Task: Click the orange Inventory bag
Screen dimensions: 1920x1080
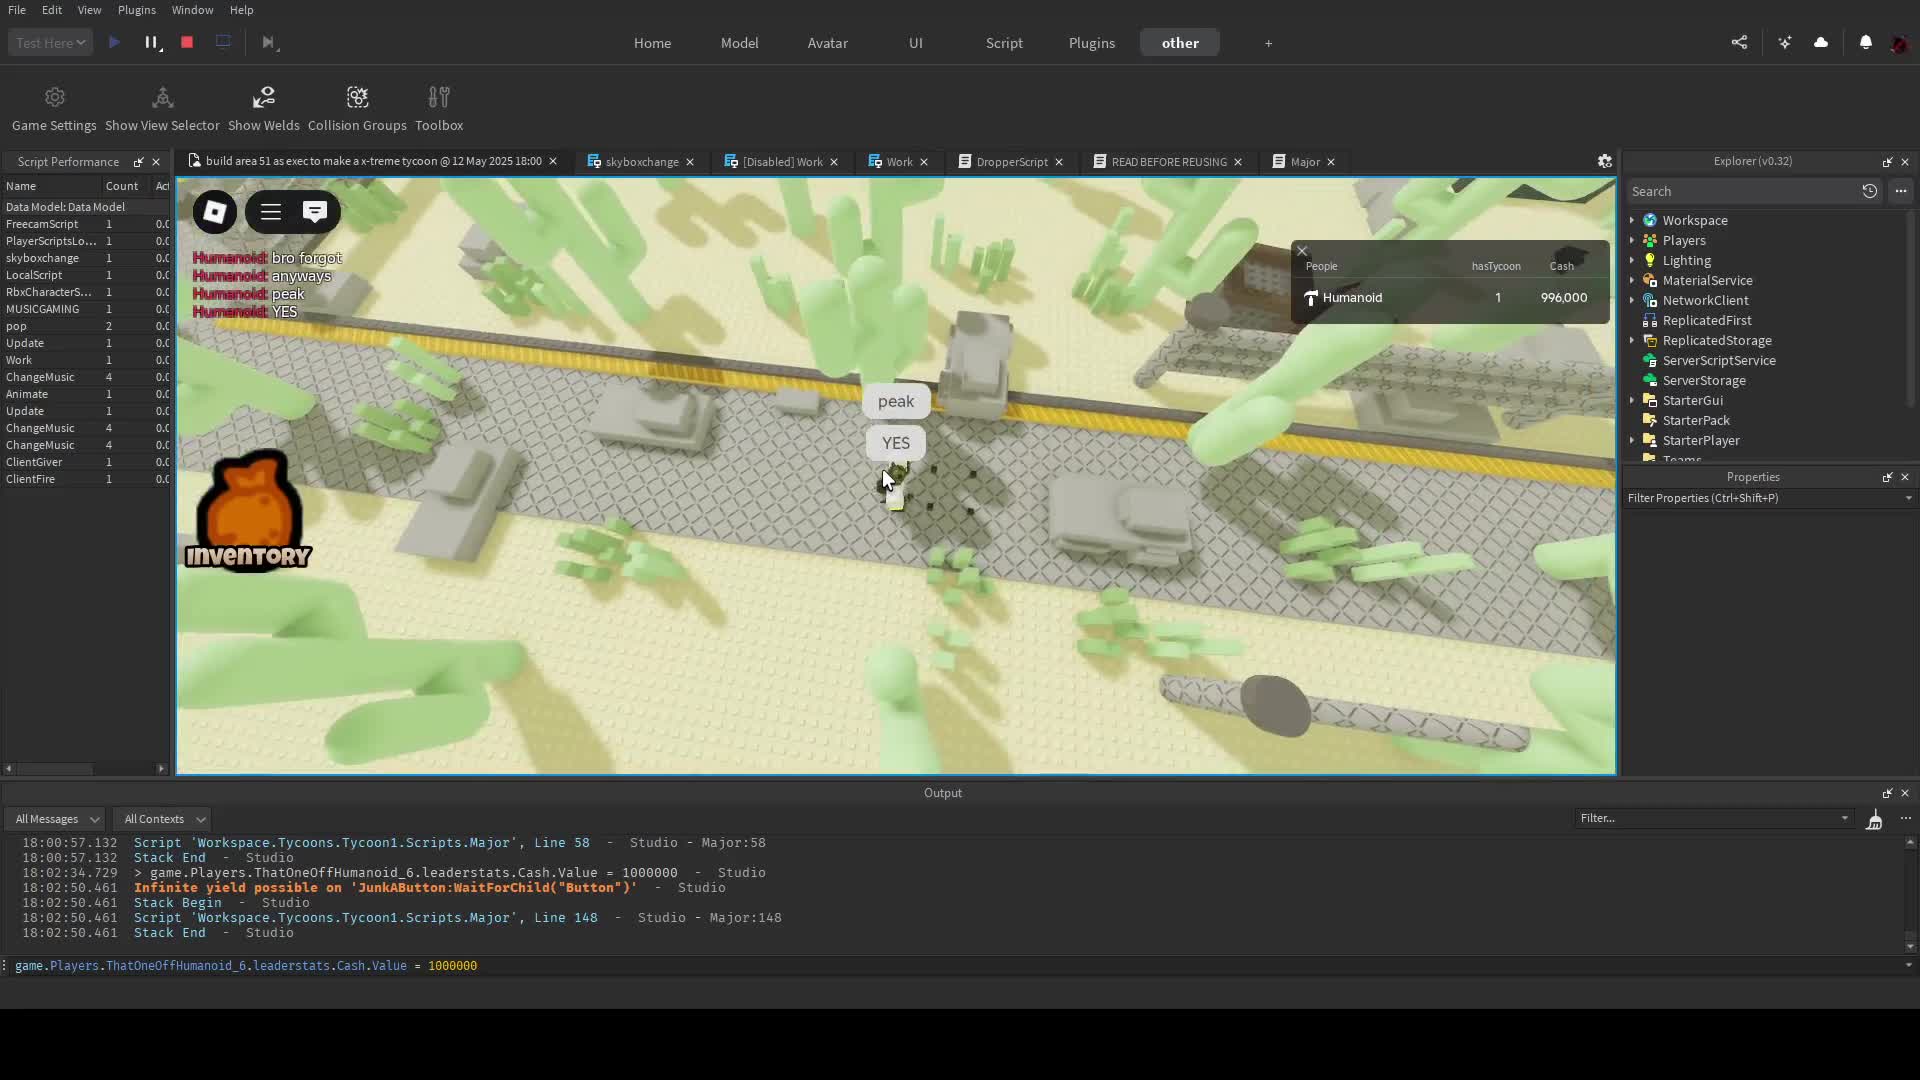Action: [x=248, y=510]
